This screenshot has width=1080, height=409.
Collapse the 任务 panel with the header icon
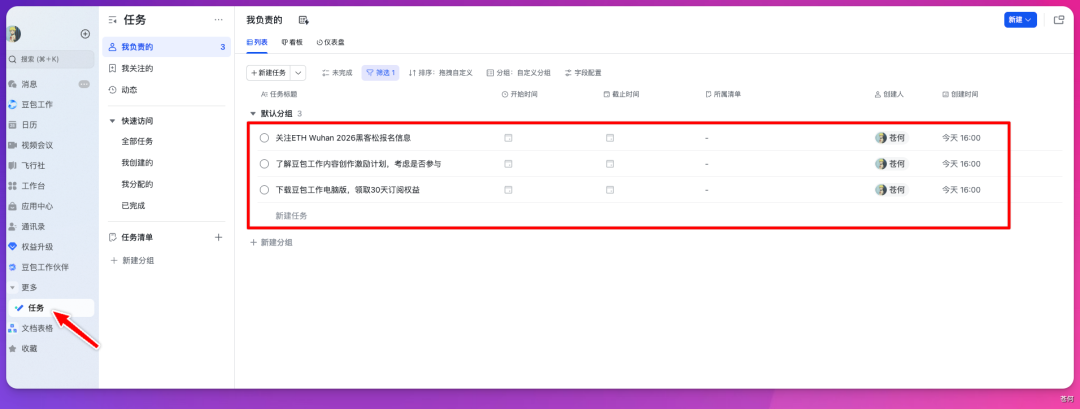coord(113,20)
